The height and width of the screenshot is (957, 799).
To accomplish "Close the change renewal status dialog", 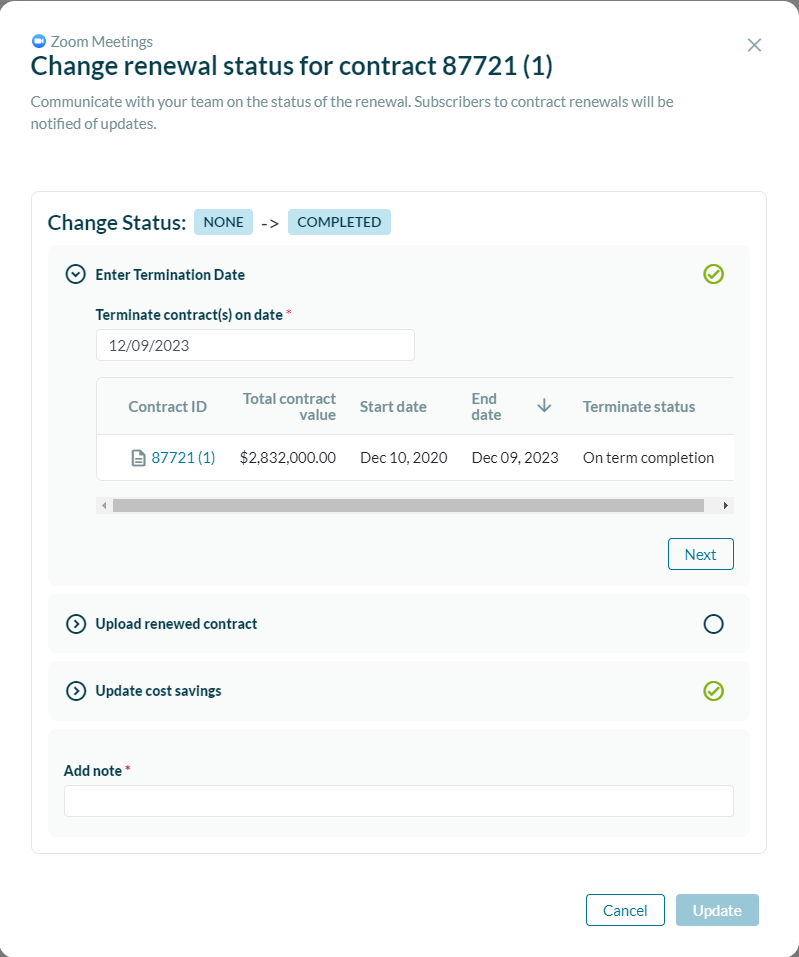I will [x=754, y=45].
